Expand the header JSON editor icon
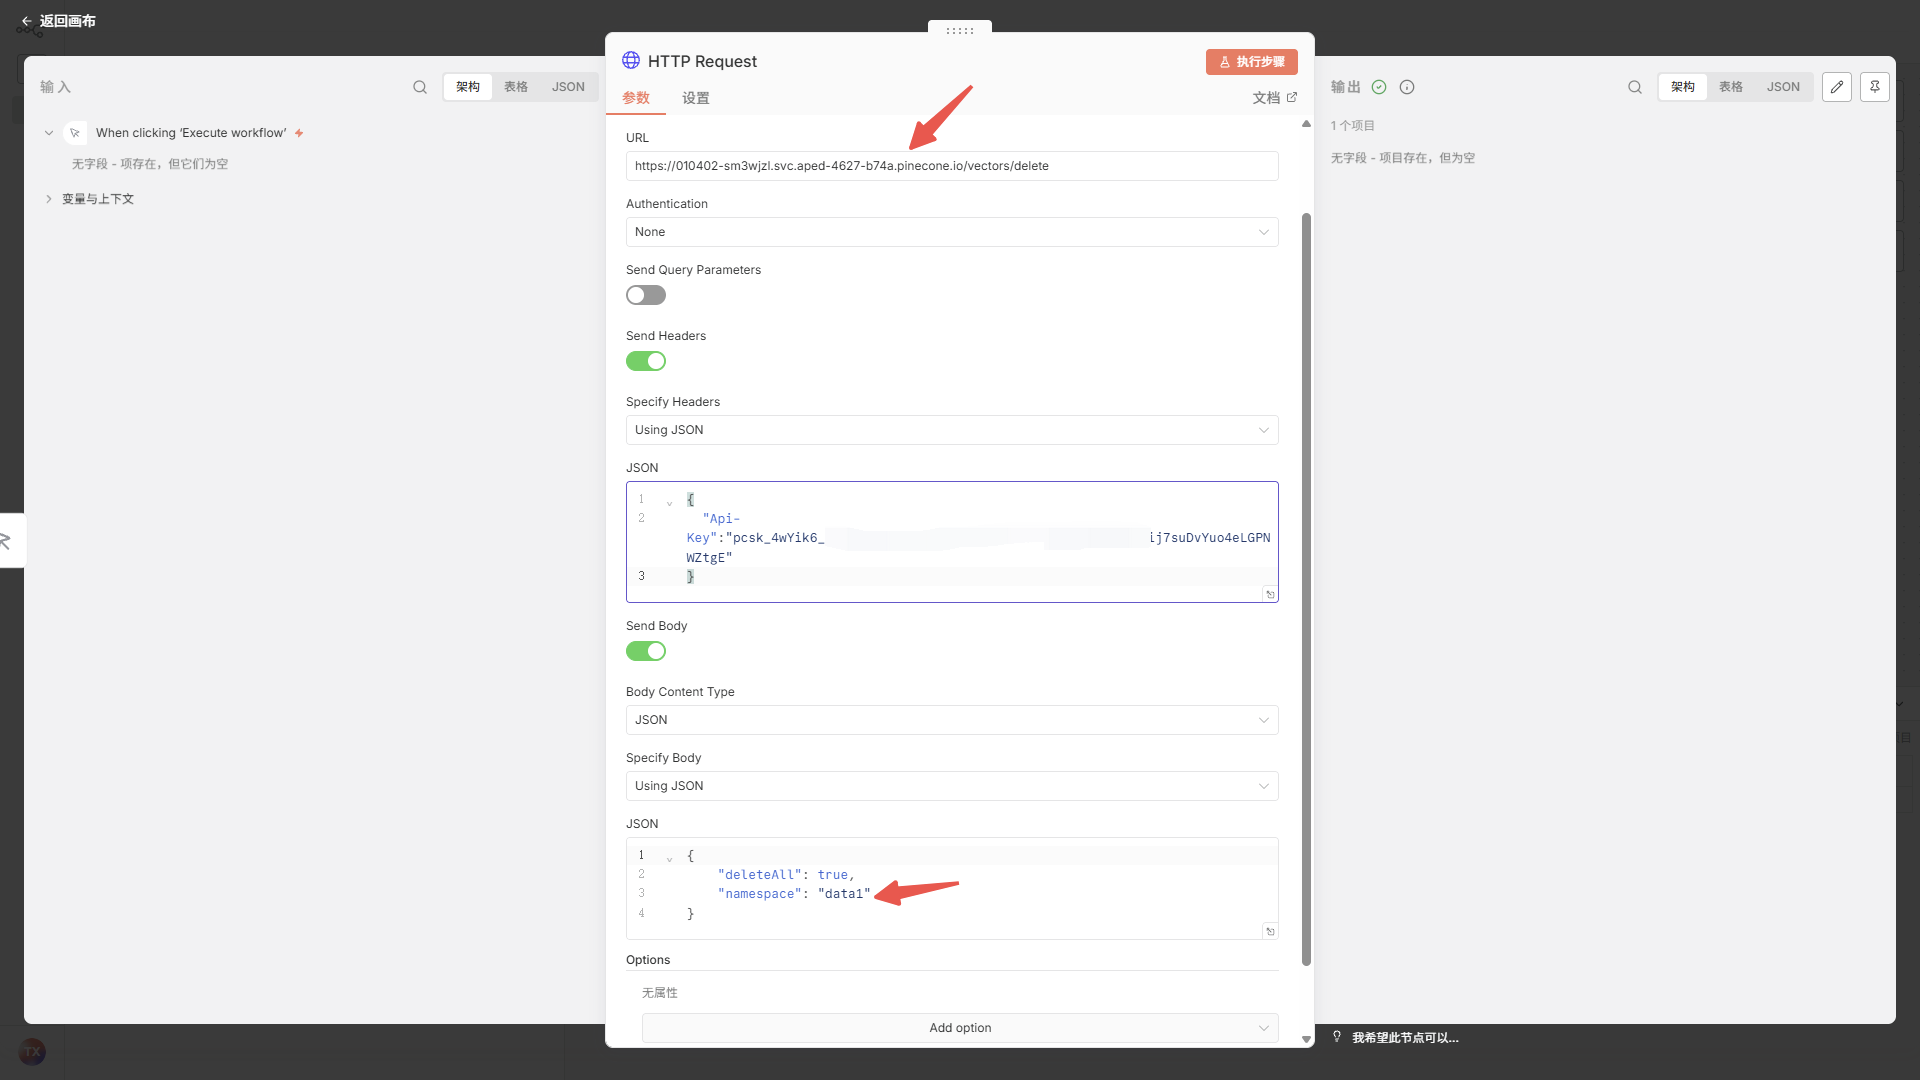 click(x=1270, y=594)
